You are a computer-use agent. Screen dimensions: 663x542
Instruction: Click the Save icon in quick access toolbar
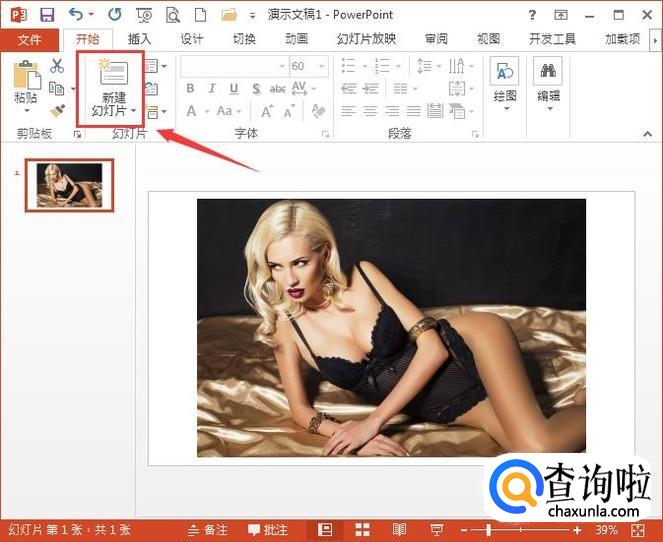click(46, 15)
